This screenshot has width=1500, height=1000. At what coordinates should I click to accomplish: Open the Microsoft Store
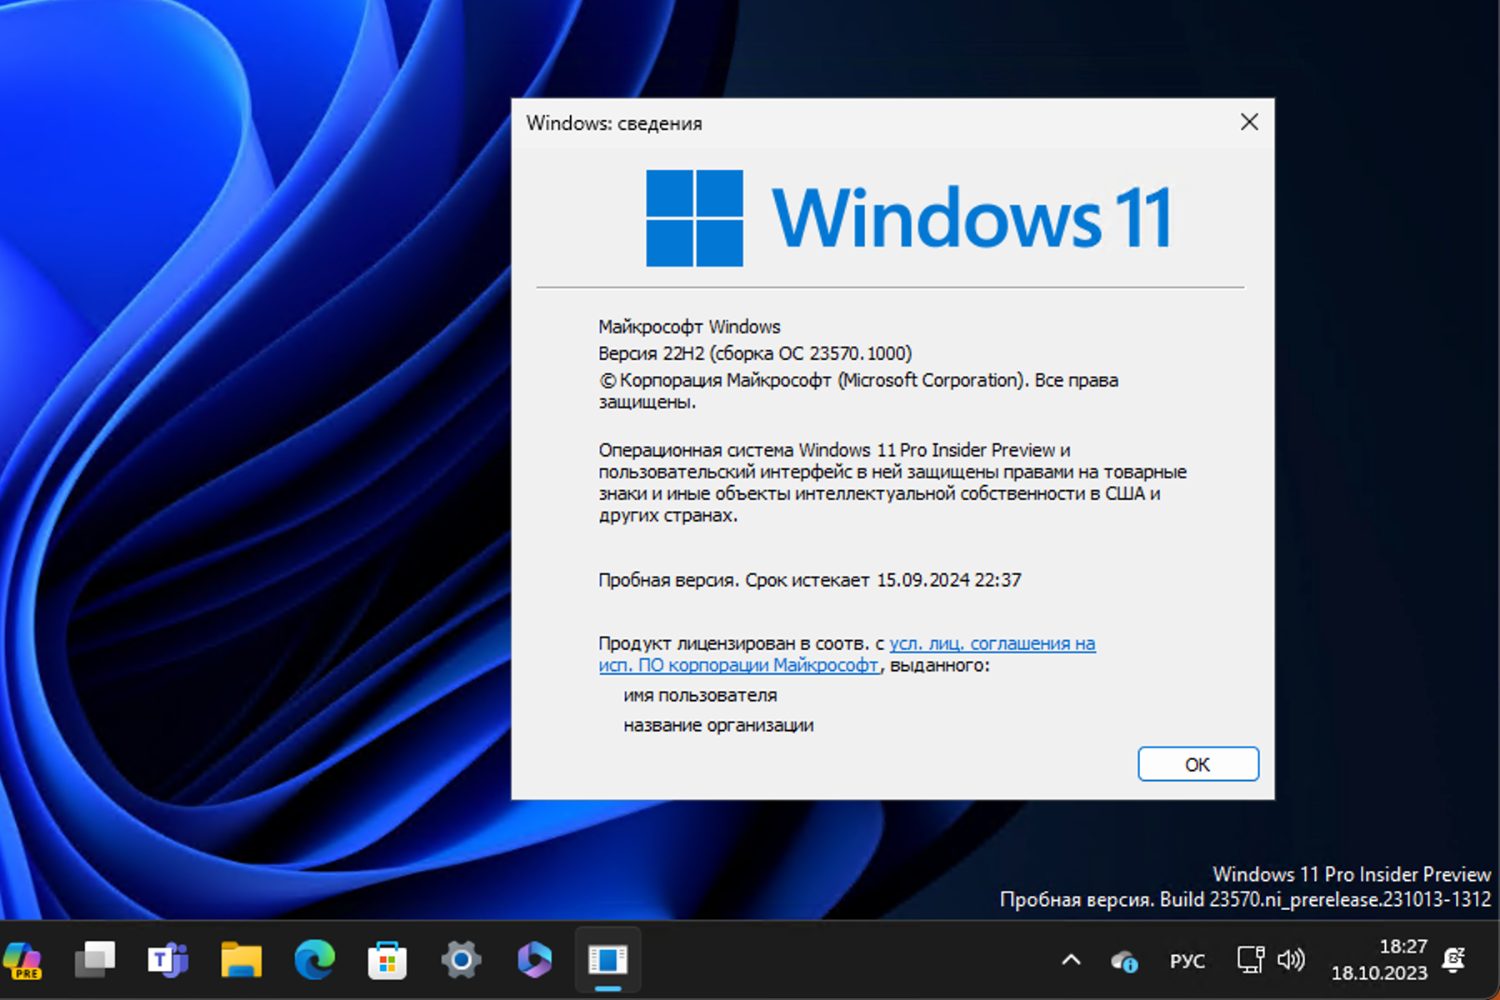(387, 960)
